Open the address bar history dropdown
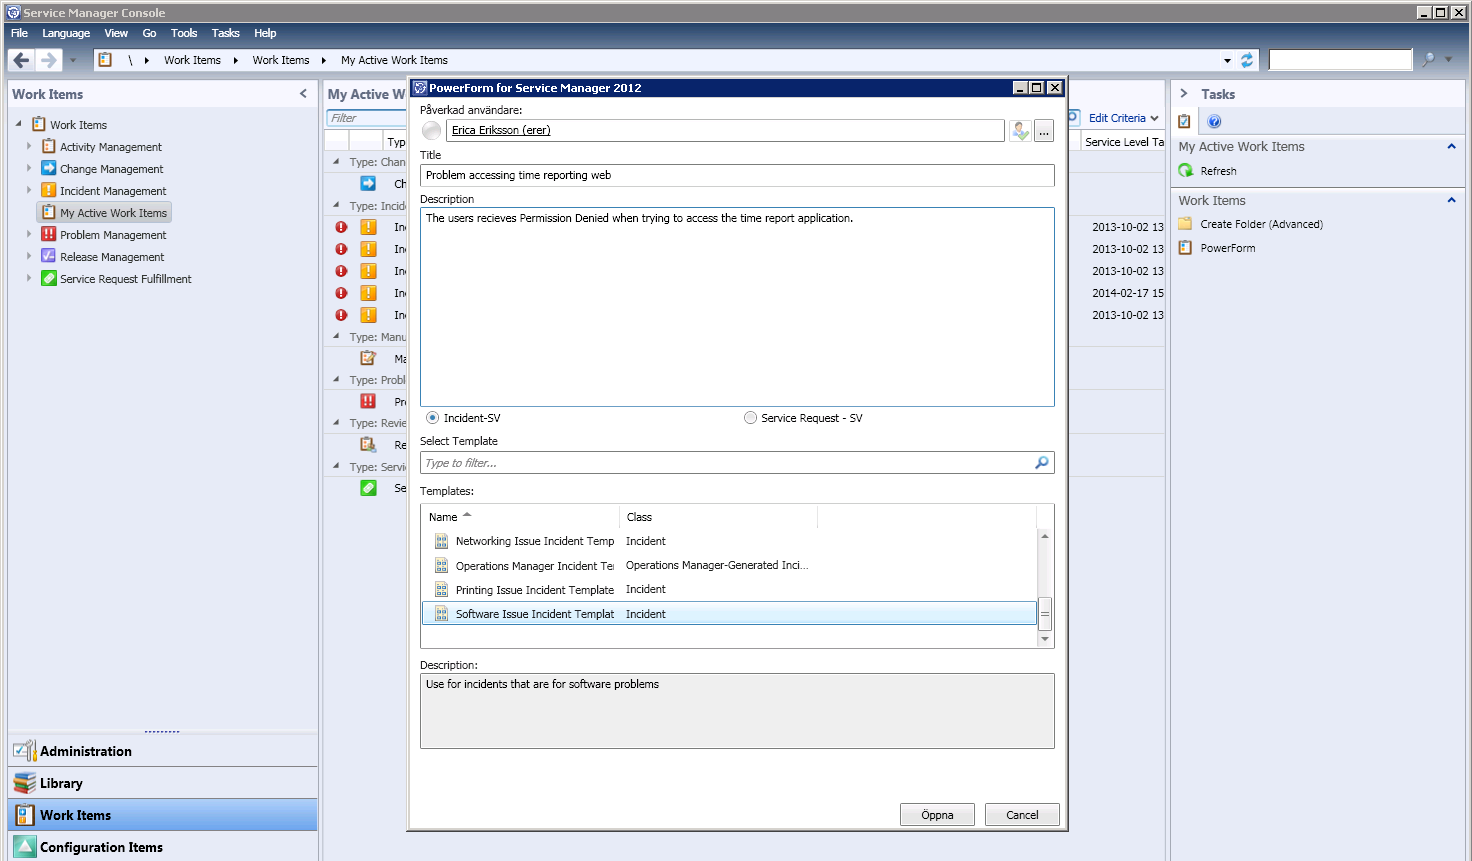Screen dimensions: 1472x861 tap(1227, 60)
